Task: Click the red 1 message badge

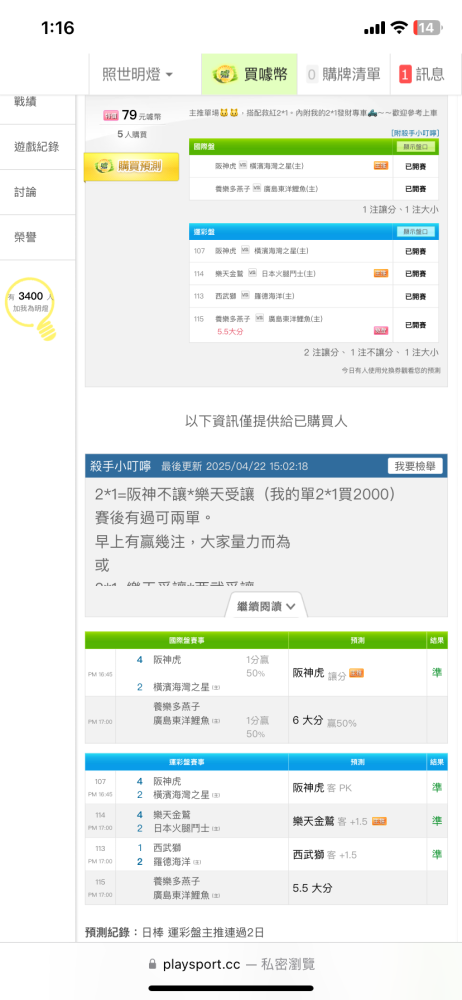Action: point(405,74)
